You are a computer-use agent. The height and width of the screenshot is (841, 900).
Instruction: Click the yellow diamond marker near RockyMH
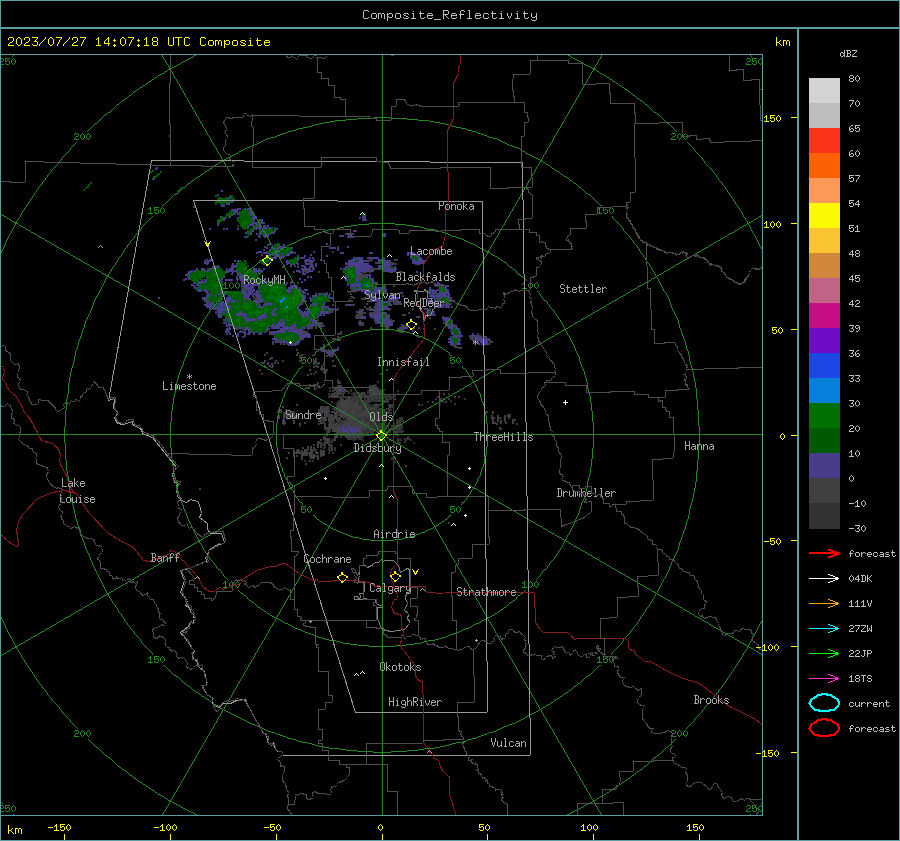tap(267, 261)
